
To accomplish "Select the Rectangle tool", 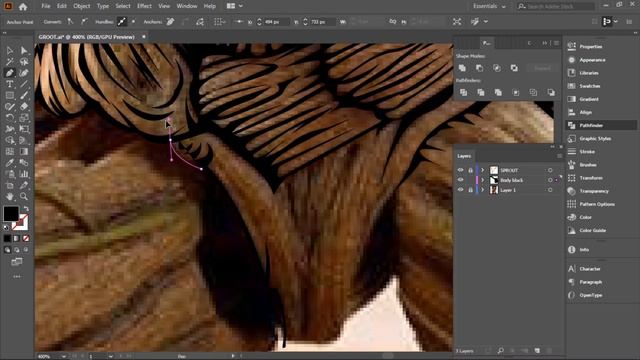I will pos(10,96).
